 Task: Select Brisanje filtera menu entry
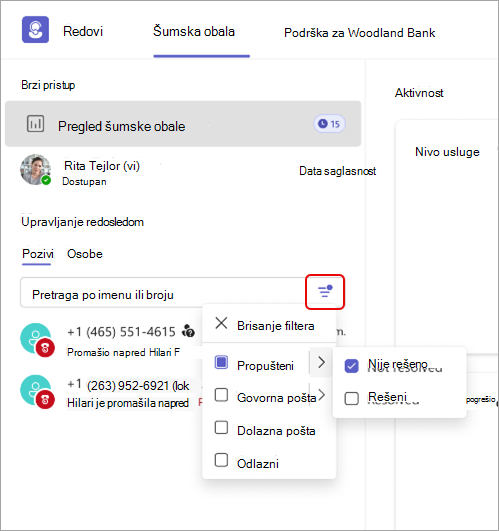coord(269,325)
